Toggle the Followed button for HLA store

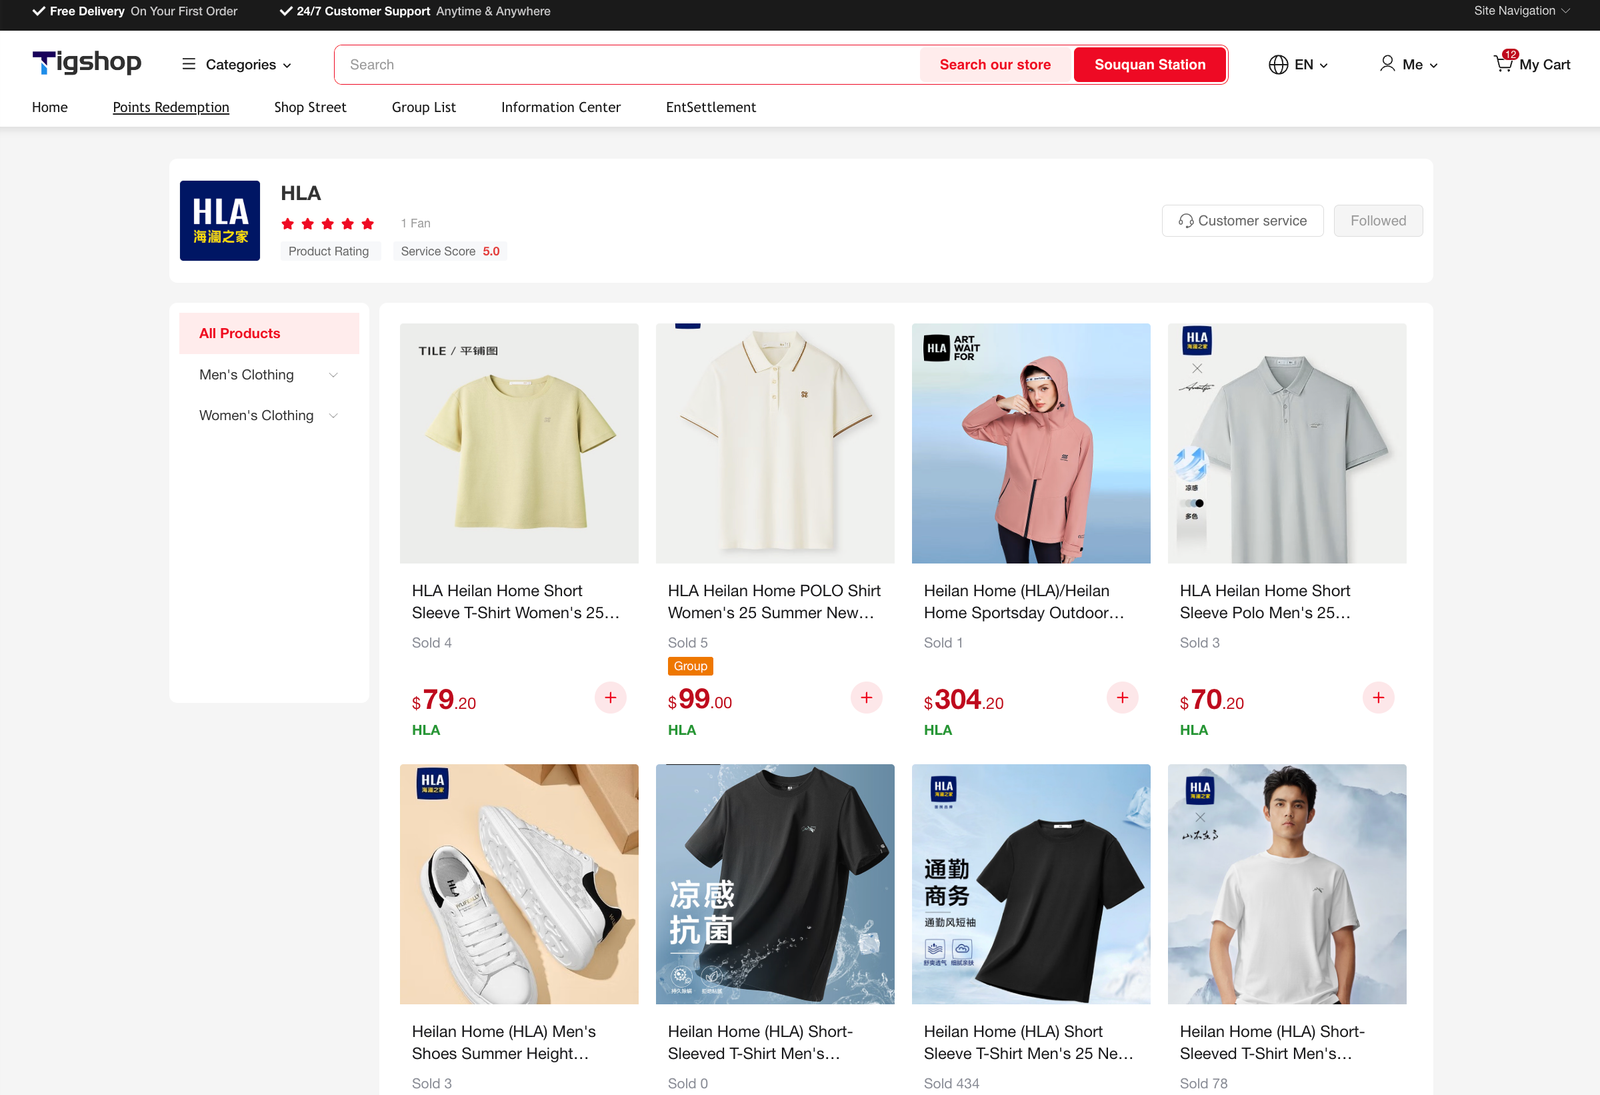coord(1377,221)
